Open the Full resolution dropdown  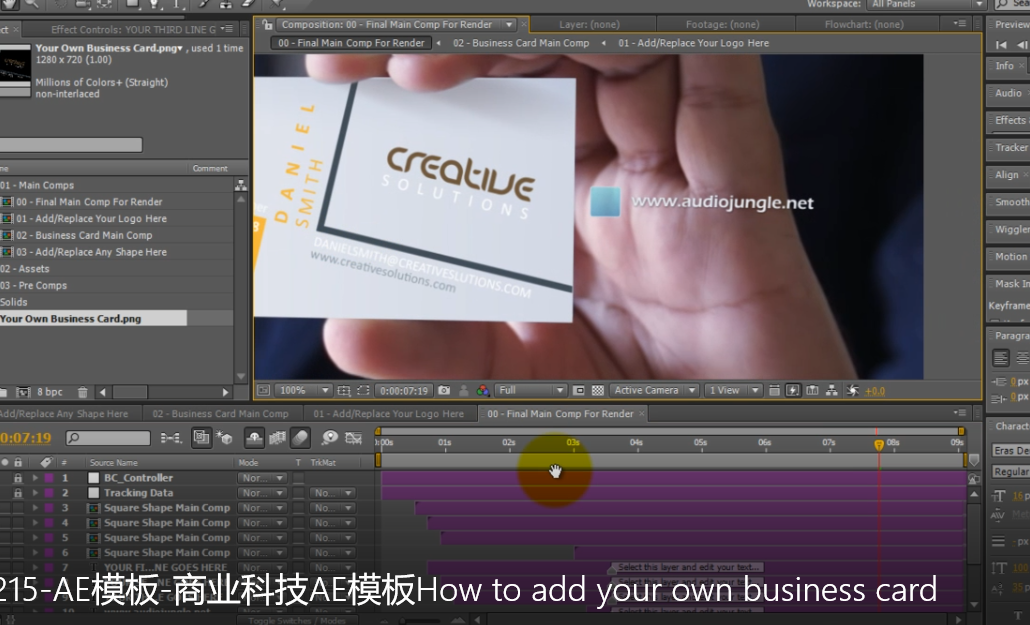(530, 390)
